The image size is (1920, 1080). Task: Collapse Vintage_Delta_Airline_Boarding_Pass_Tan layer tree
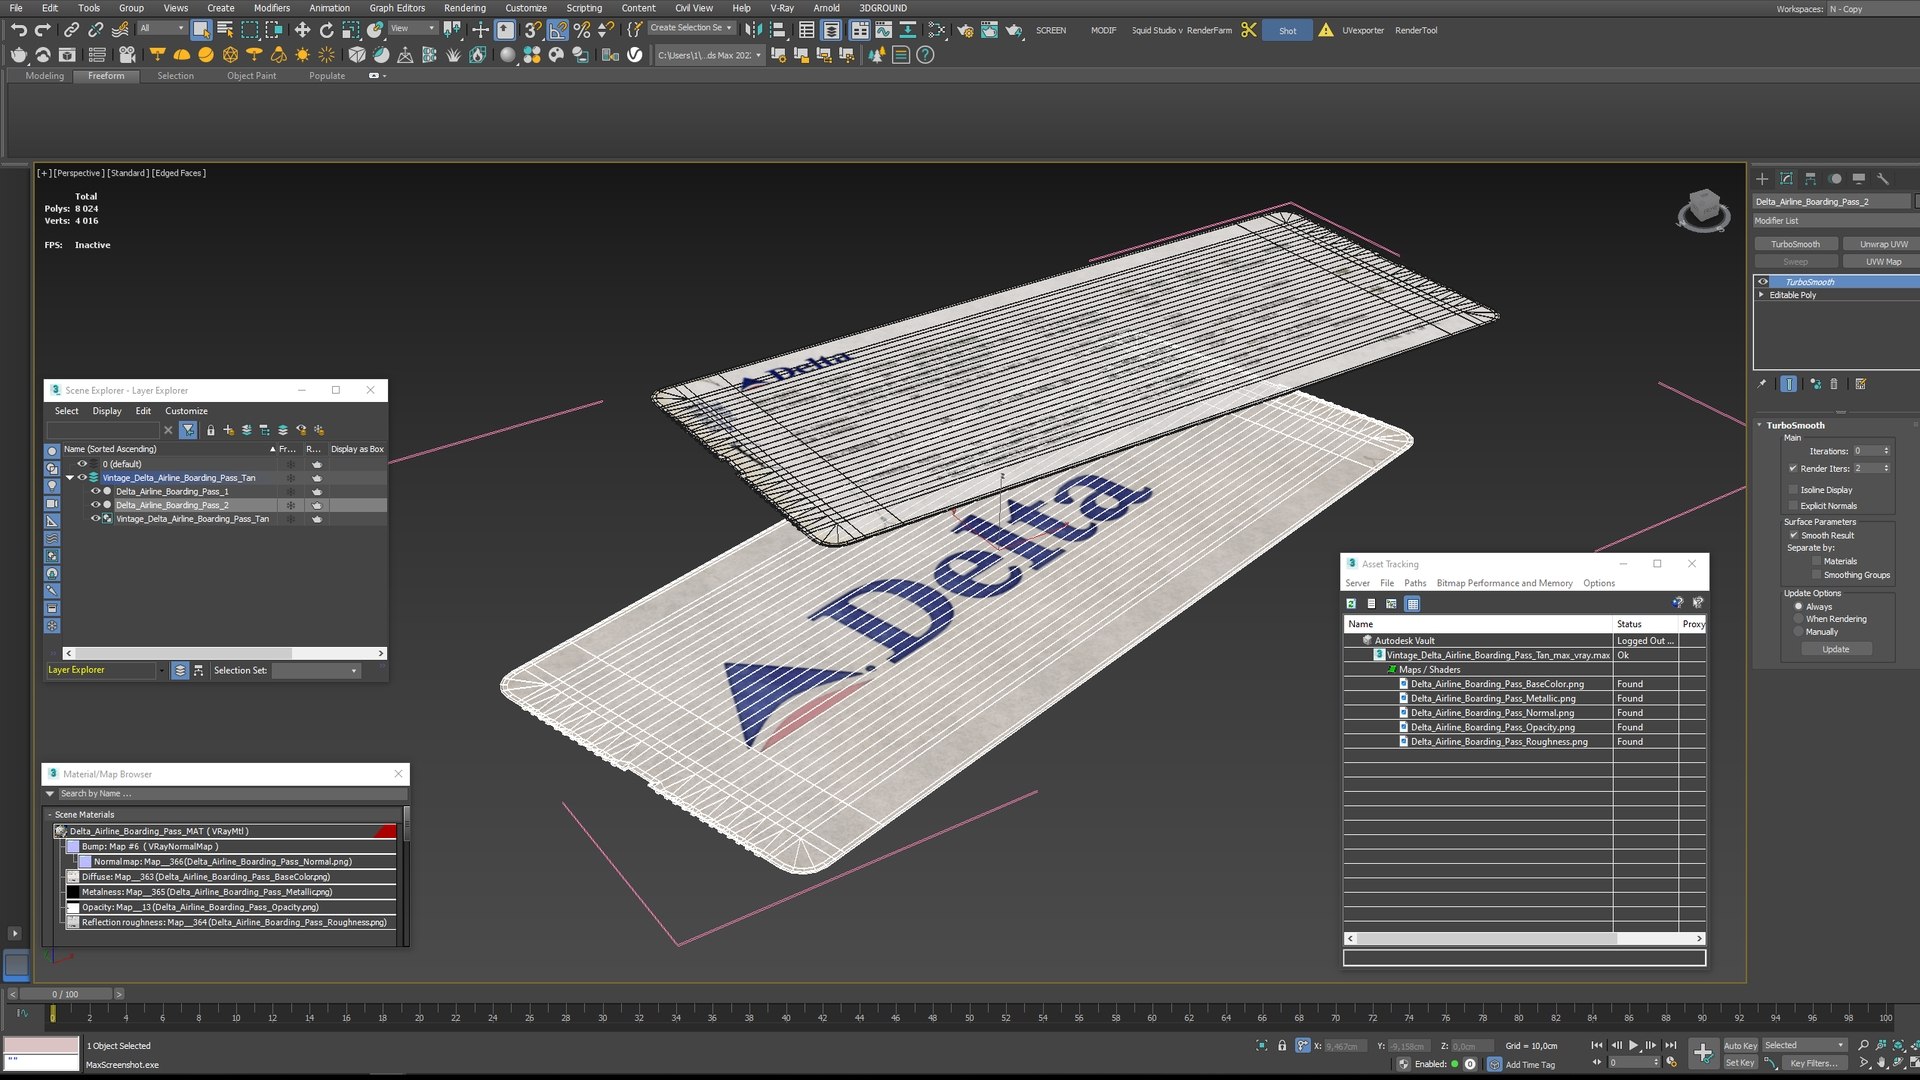point(69,478)
